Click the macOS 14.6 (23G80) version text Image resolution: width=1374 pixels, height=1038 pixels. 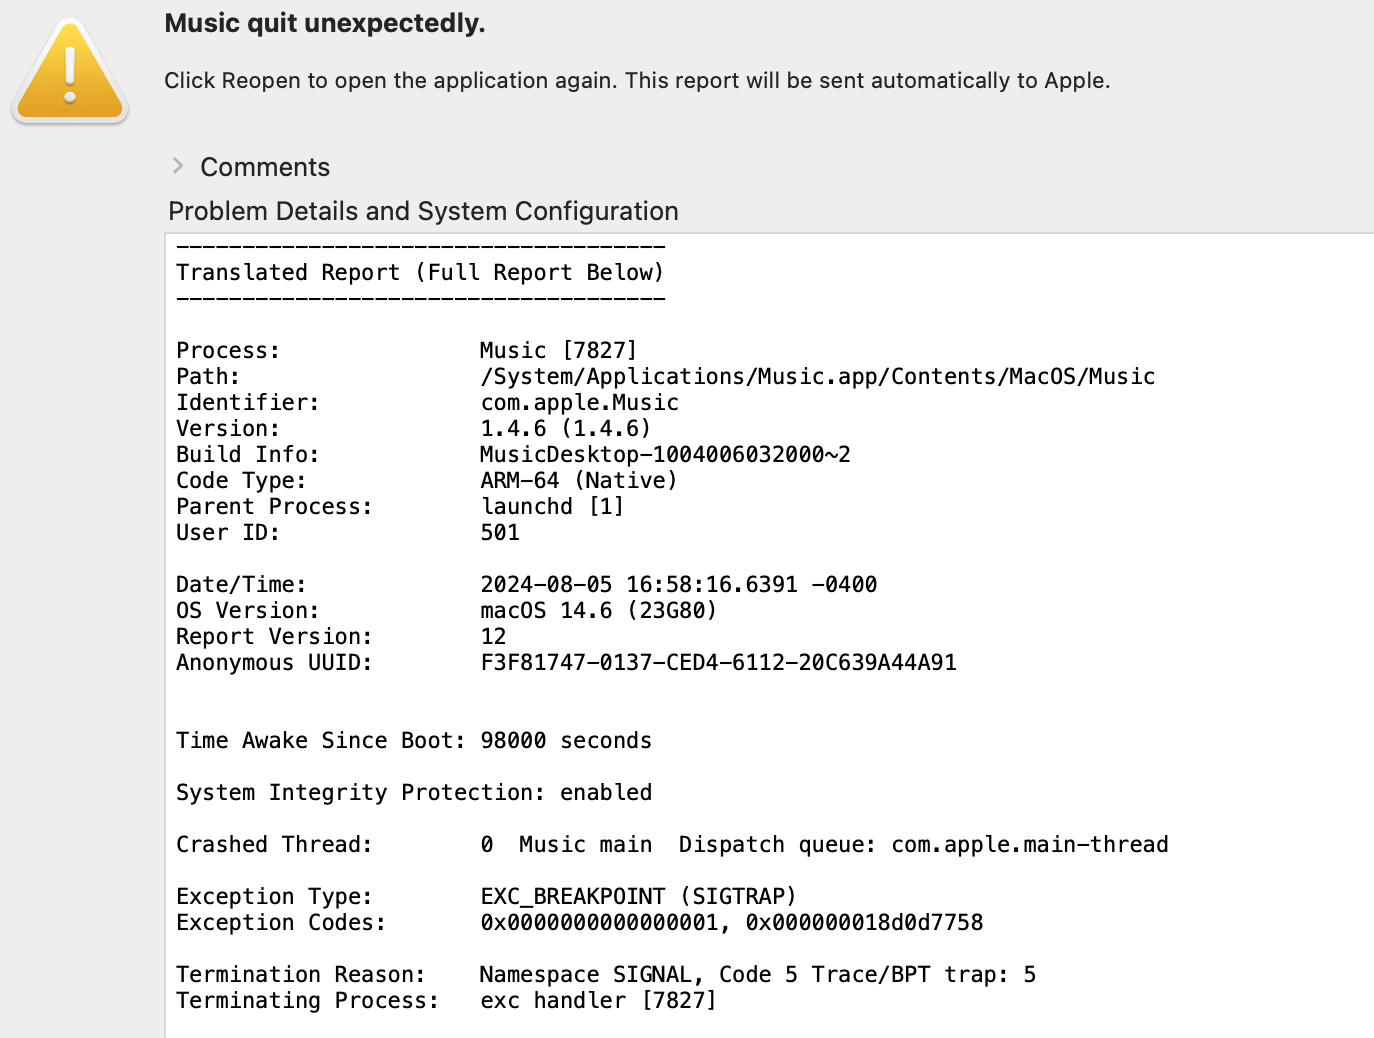(598, 610)
